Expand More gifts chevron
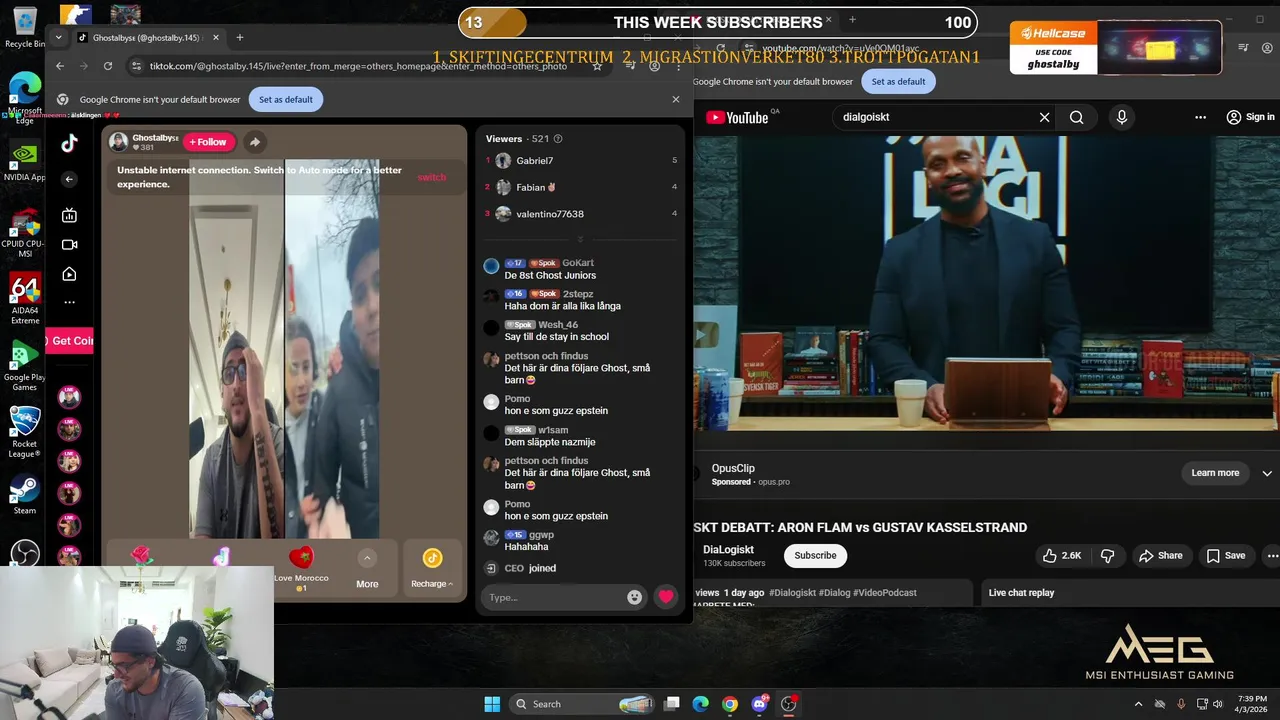 tap(367, 558)
